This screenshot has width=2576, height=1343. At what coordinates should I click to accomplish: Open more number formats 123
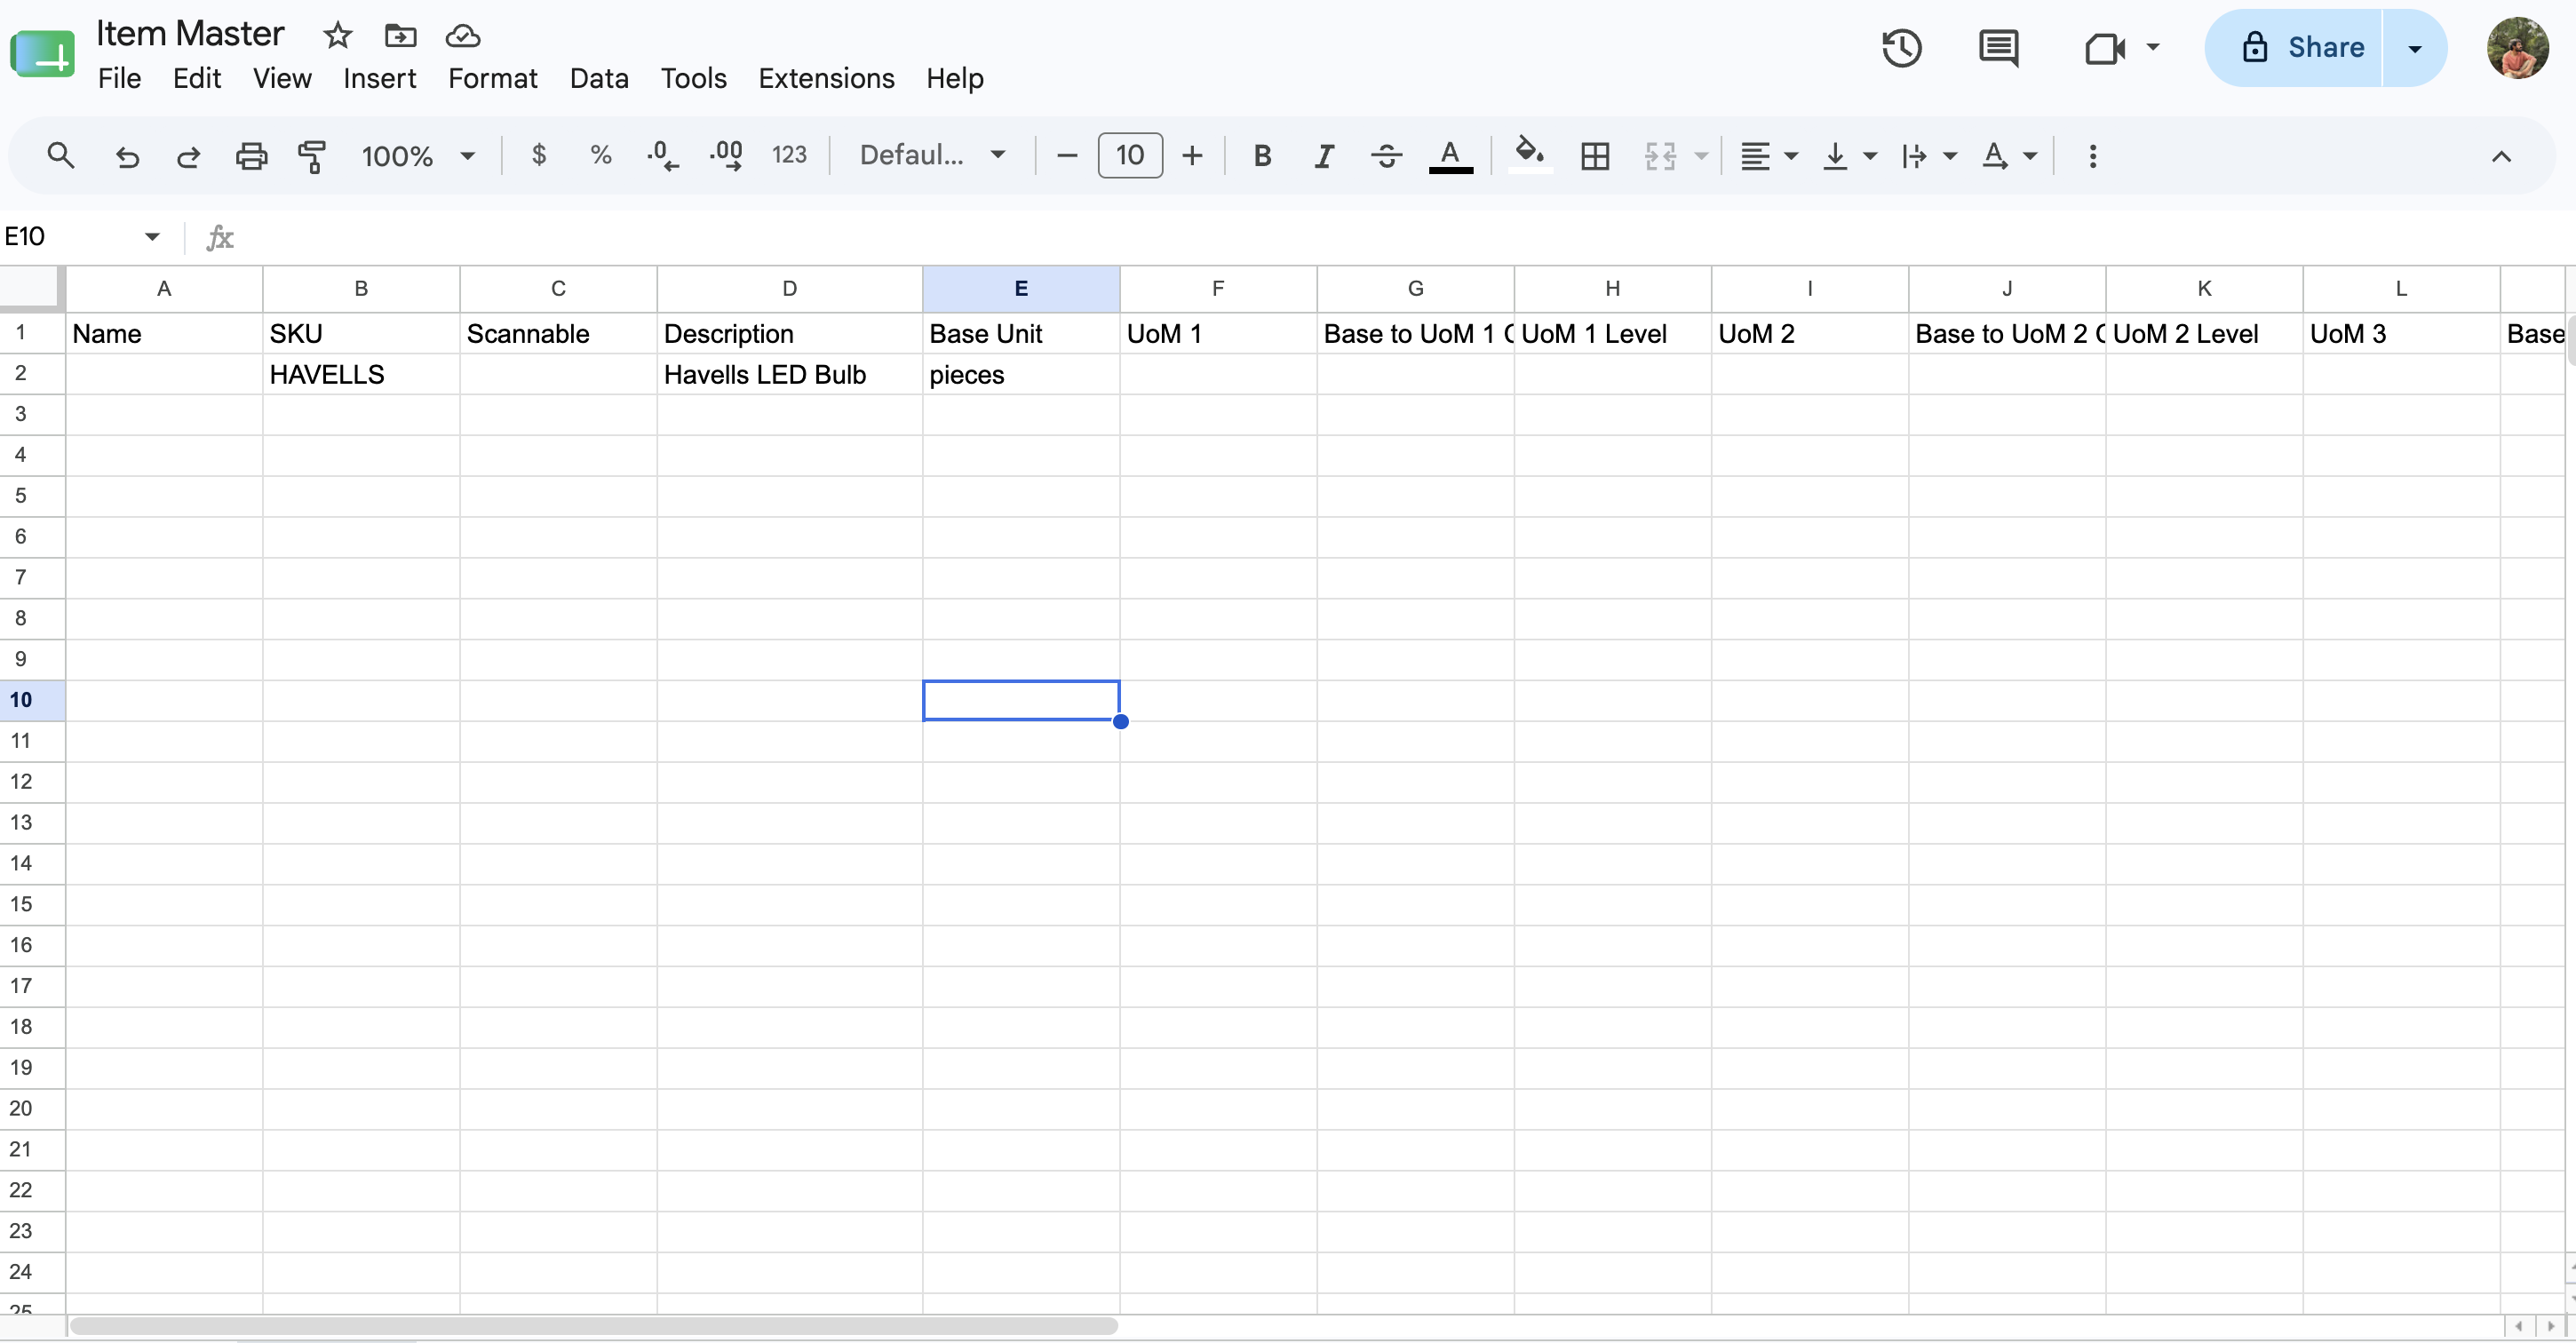pos(789,155)
